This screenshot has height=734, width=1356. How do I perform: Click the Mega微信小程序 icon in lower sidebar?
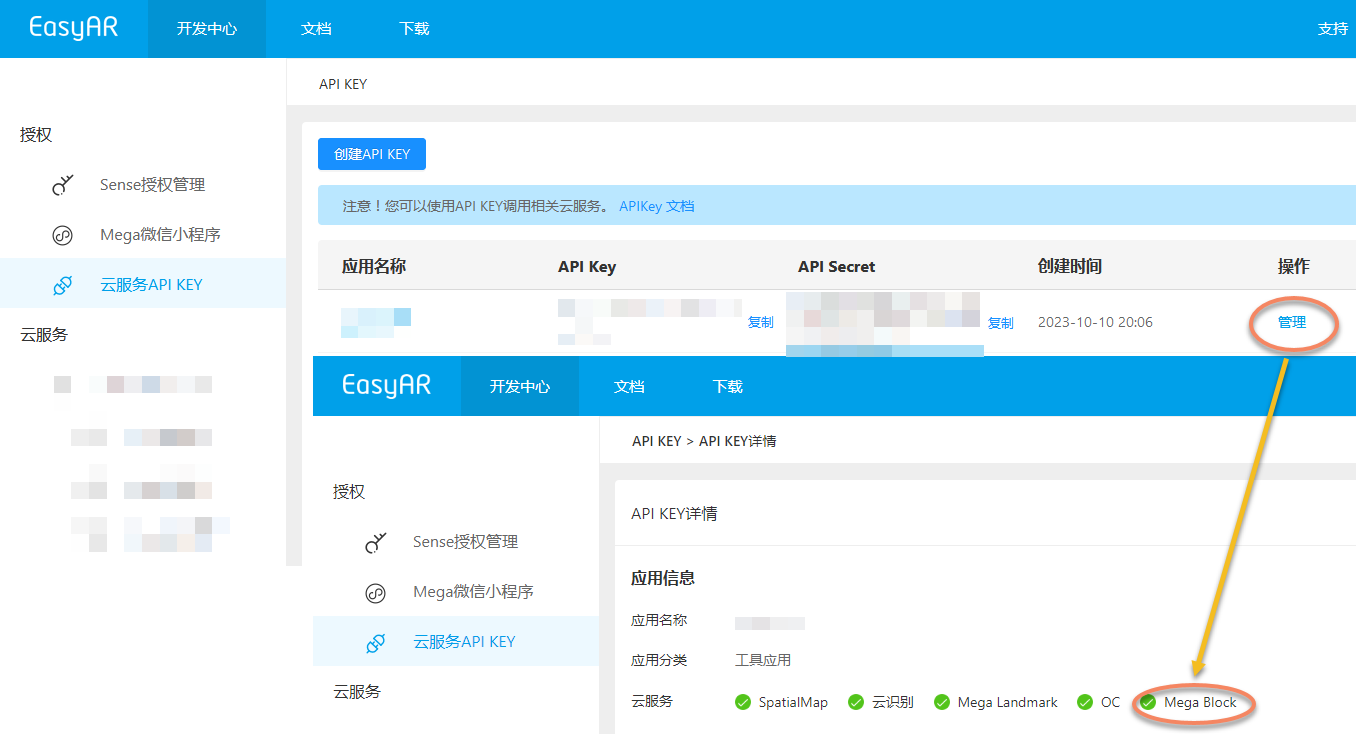[x=376, y=592]
